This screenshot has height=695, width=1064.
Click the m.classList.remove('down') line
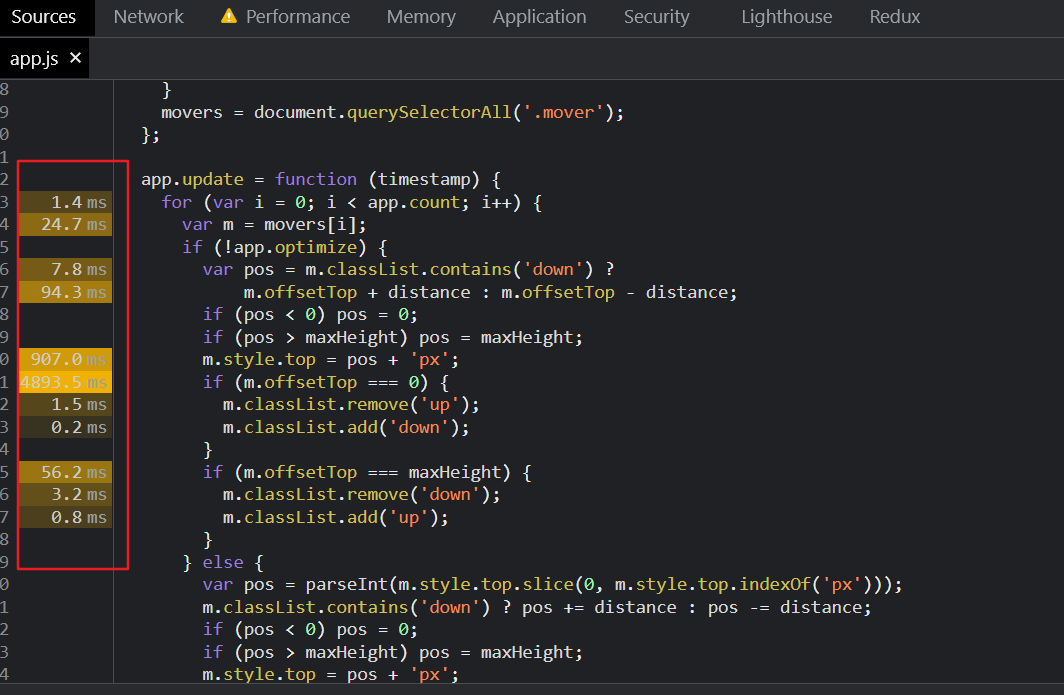click(x=362, y=495)
